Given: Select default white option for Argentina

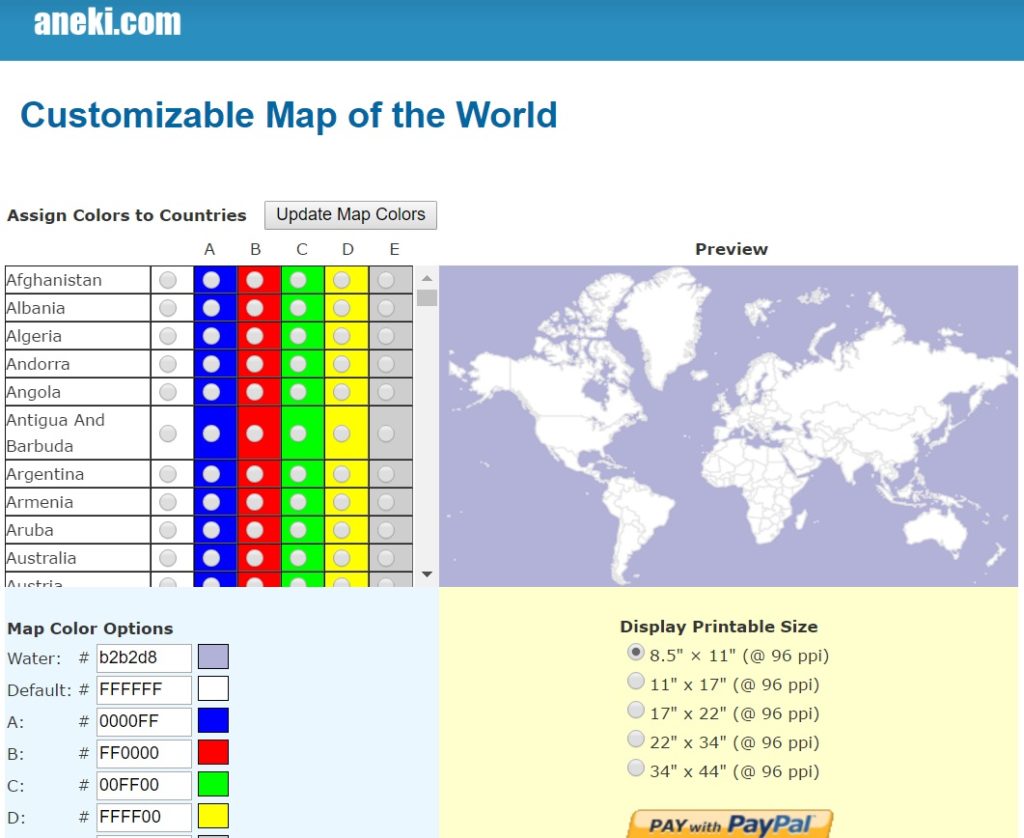Looking at the screenshot, I should tap(168, 474).
